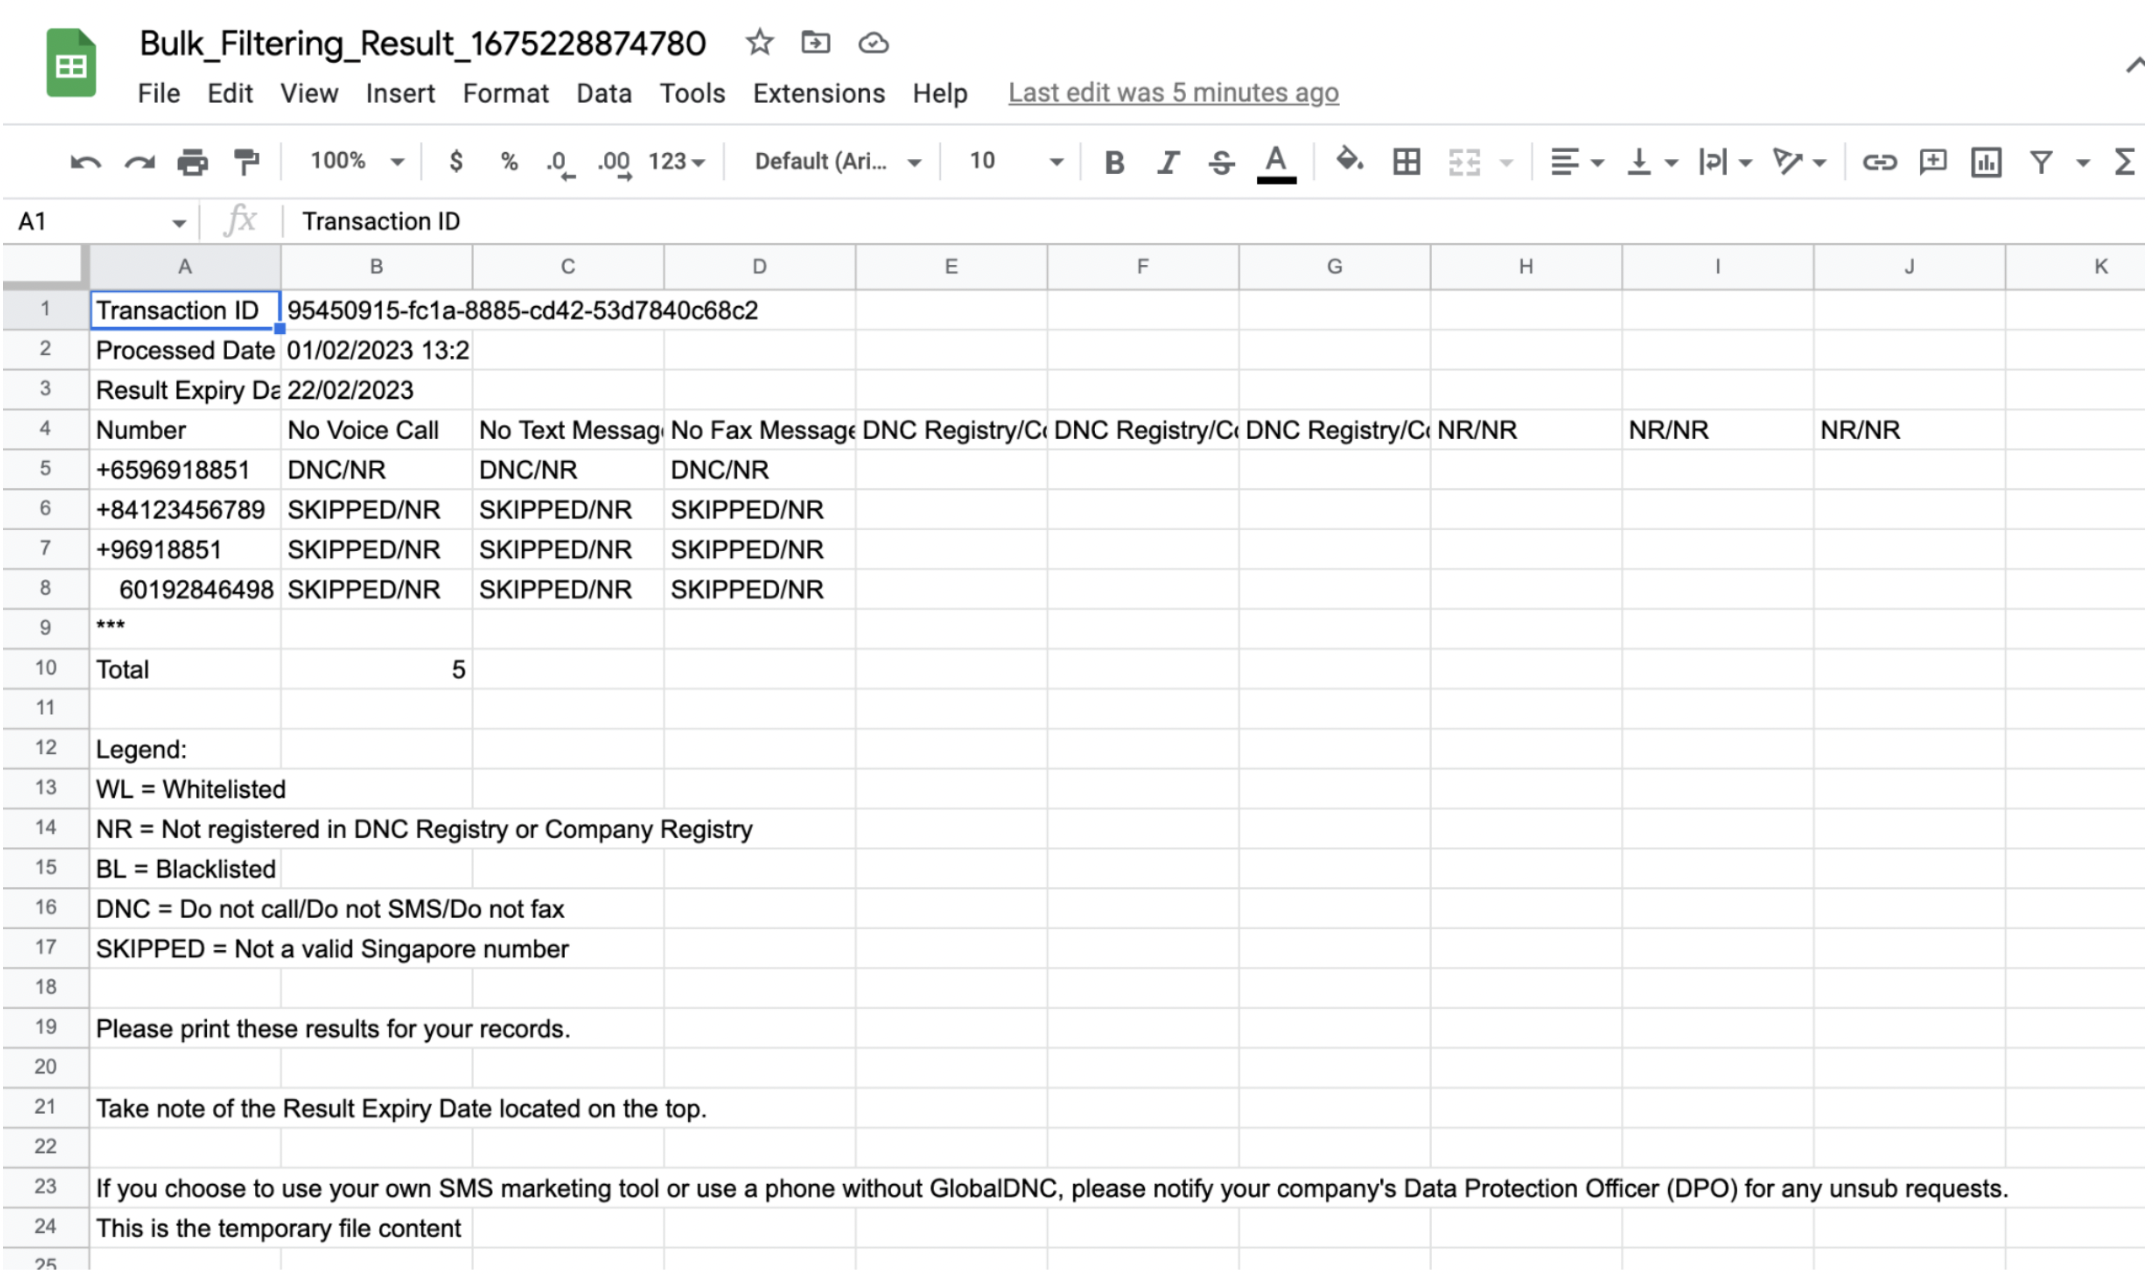
Task: Open the Tools menu
Action: [x=692, y=93]
